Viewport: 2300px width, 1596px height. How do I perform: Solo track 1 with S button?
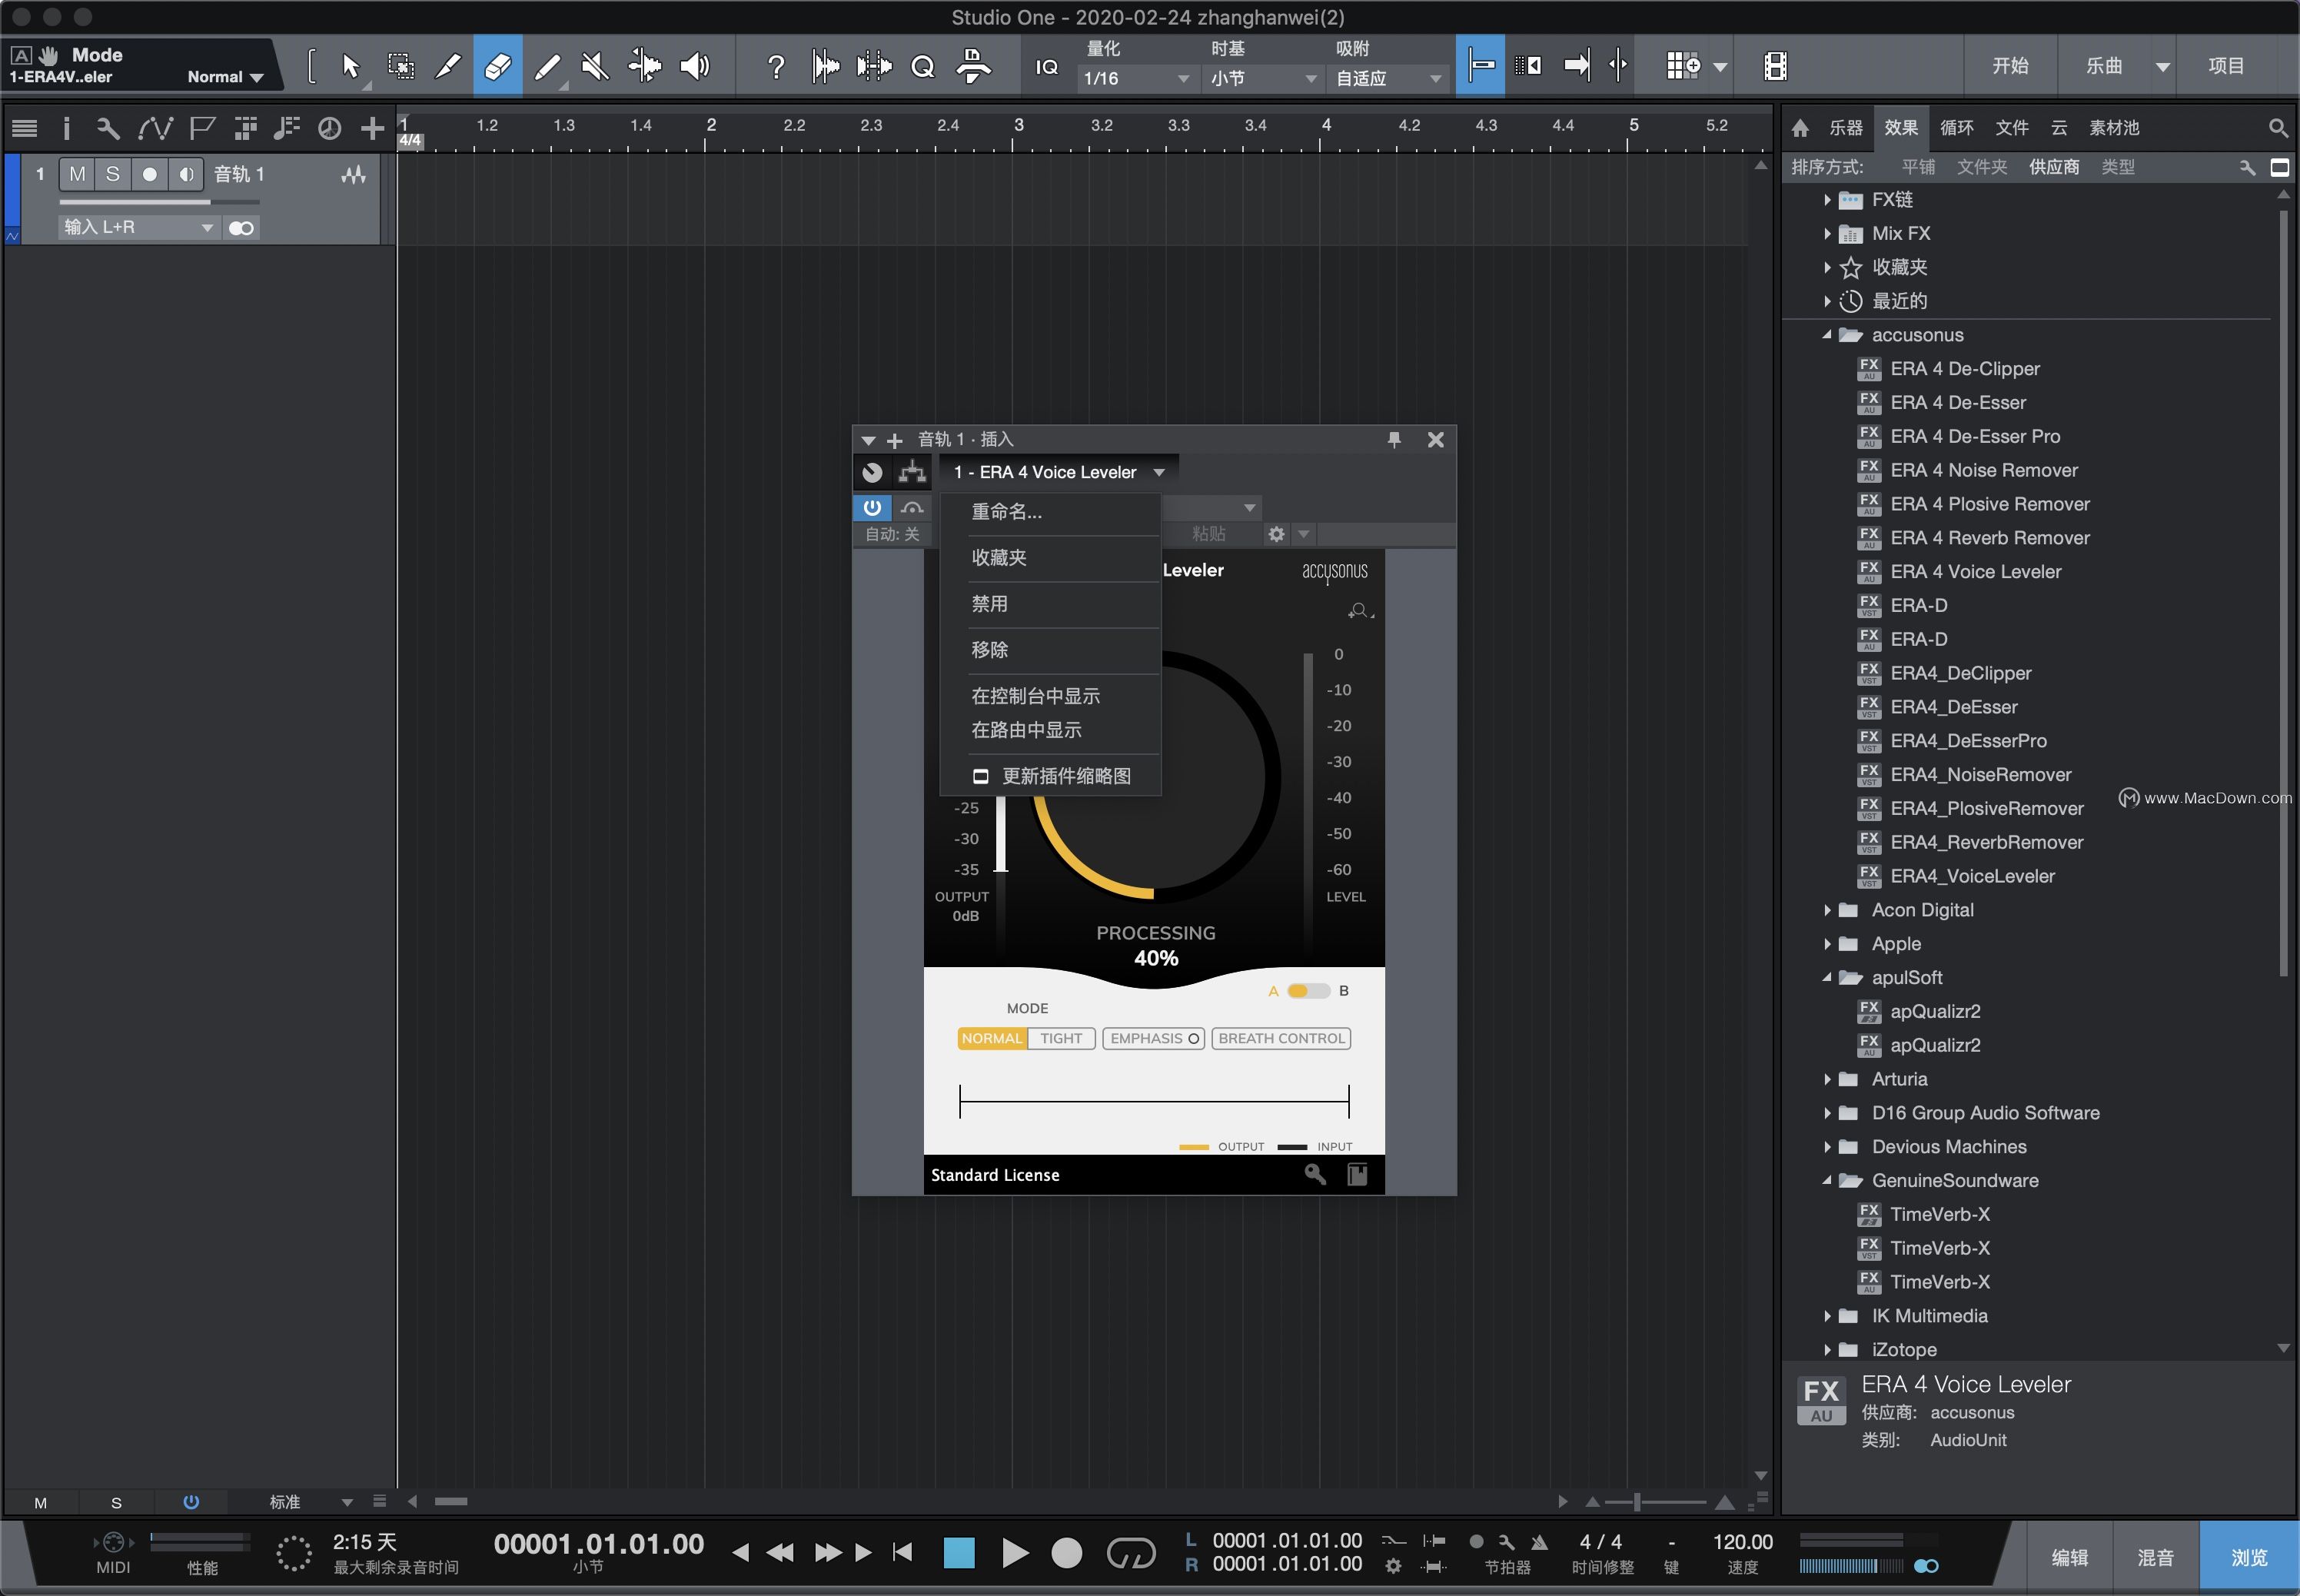113,174
